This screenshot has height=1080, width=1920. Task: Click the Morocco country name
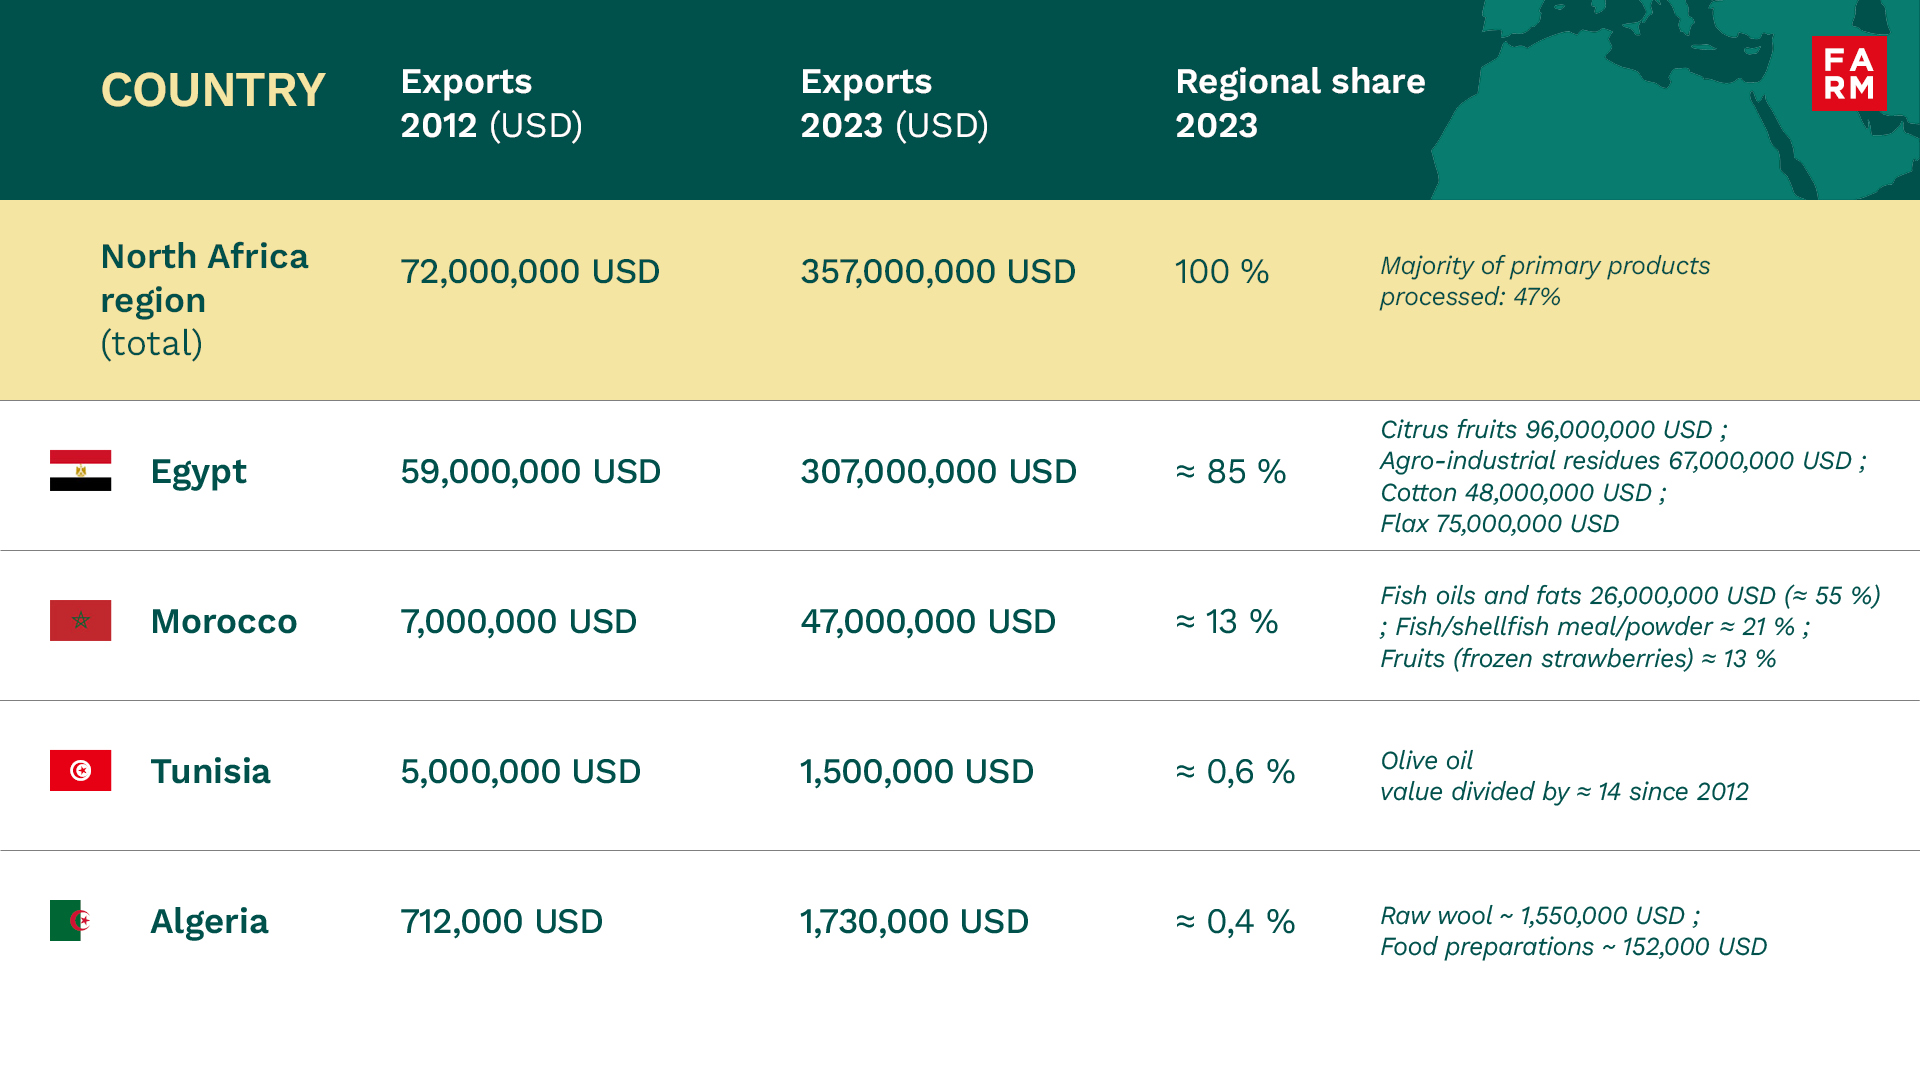coord(224,621)
